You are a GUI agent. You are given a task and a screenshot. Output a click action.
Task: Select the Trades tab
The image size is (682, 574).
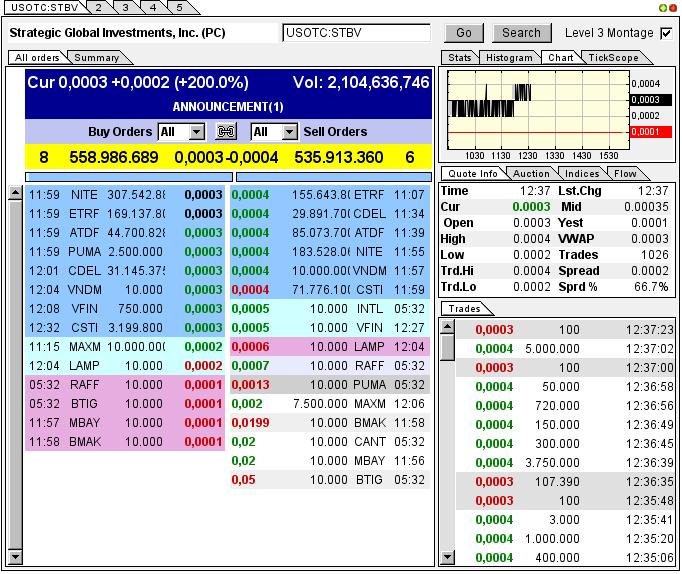click(465, 309)
